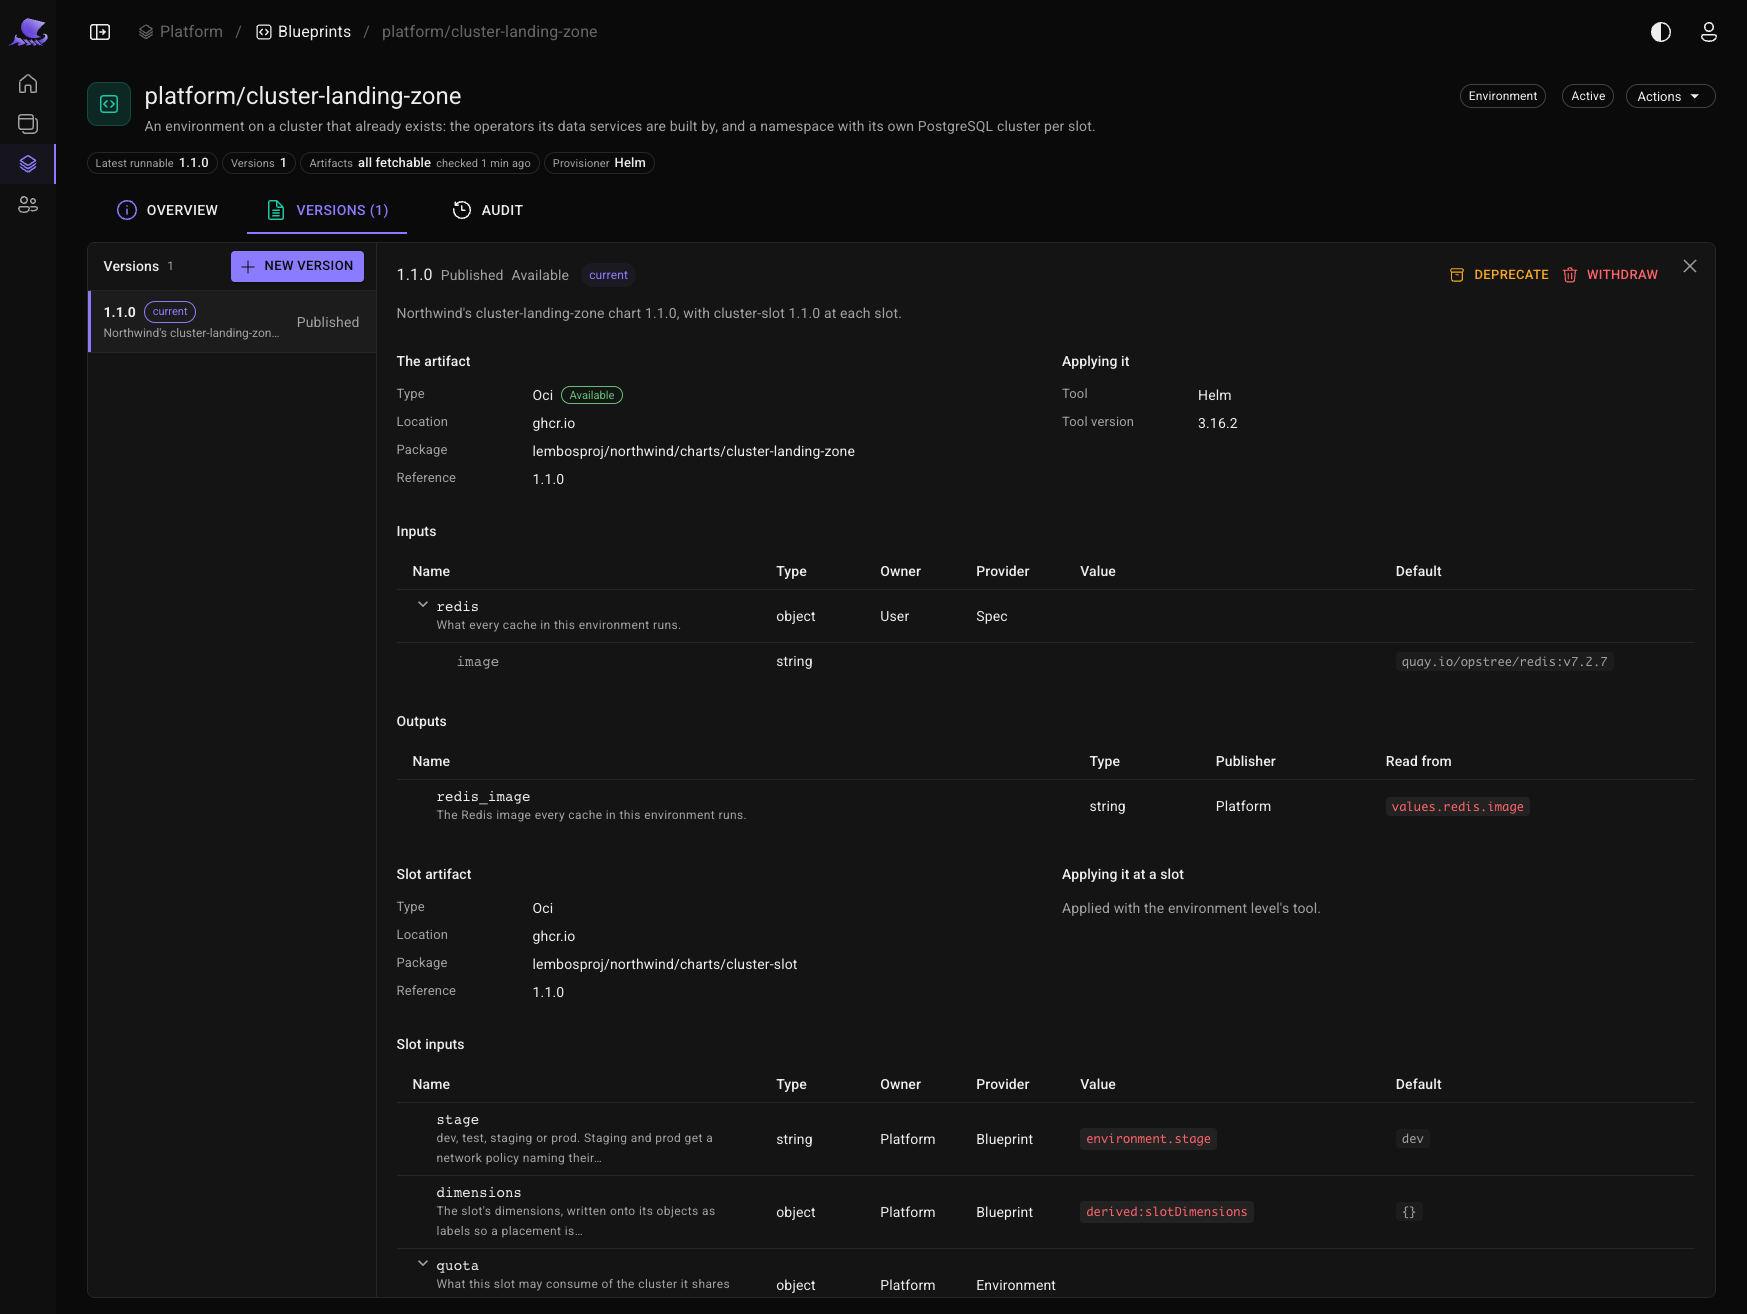Screen dimensions: 1747x1314
Task: Collapse the quota slot input row
Action: 423,1264
